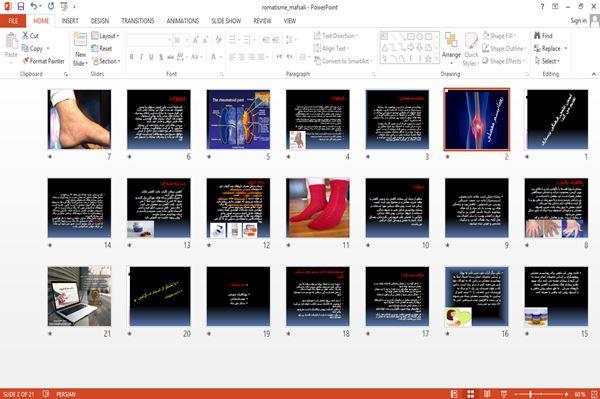The width and height of the screenshot is (600, 399).
Task: Open Shape Fill dropdown
Action: tap(499, 36)
